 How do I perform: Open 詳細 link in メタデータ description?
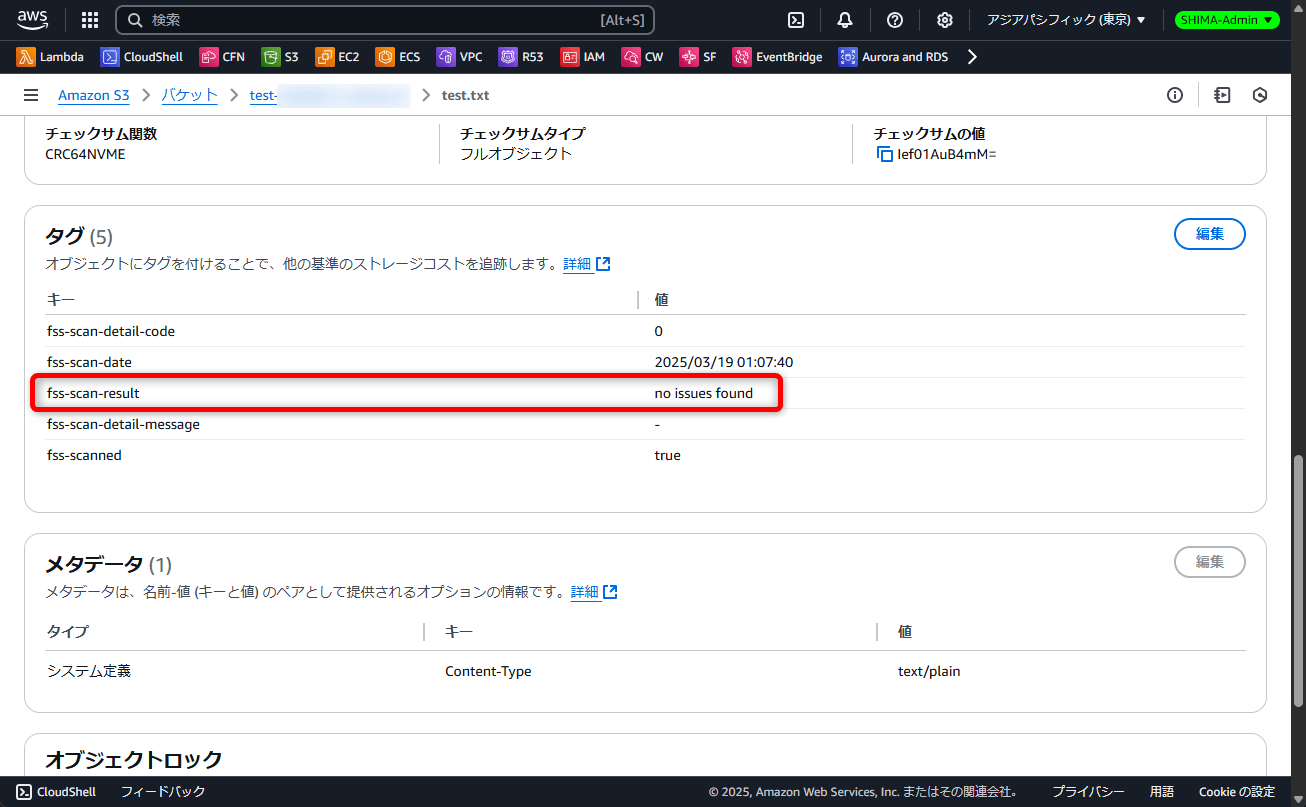click(594, 592)
